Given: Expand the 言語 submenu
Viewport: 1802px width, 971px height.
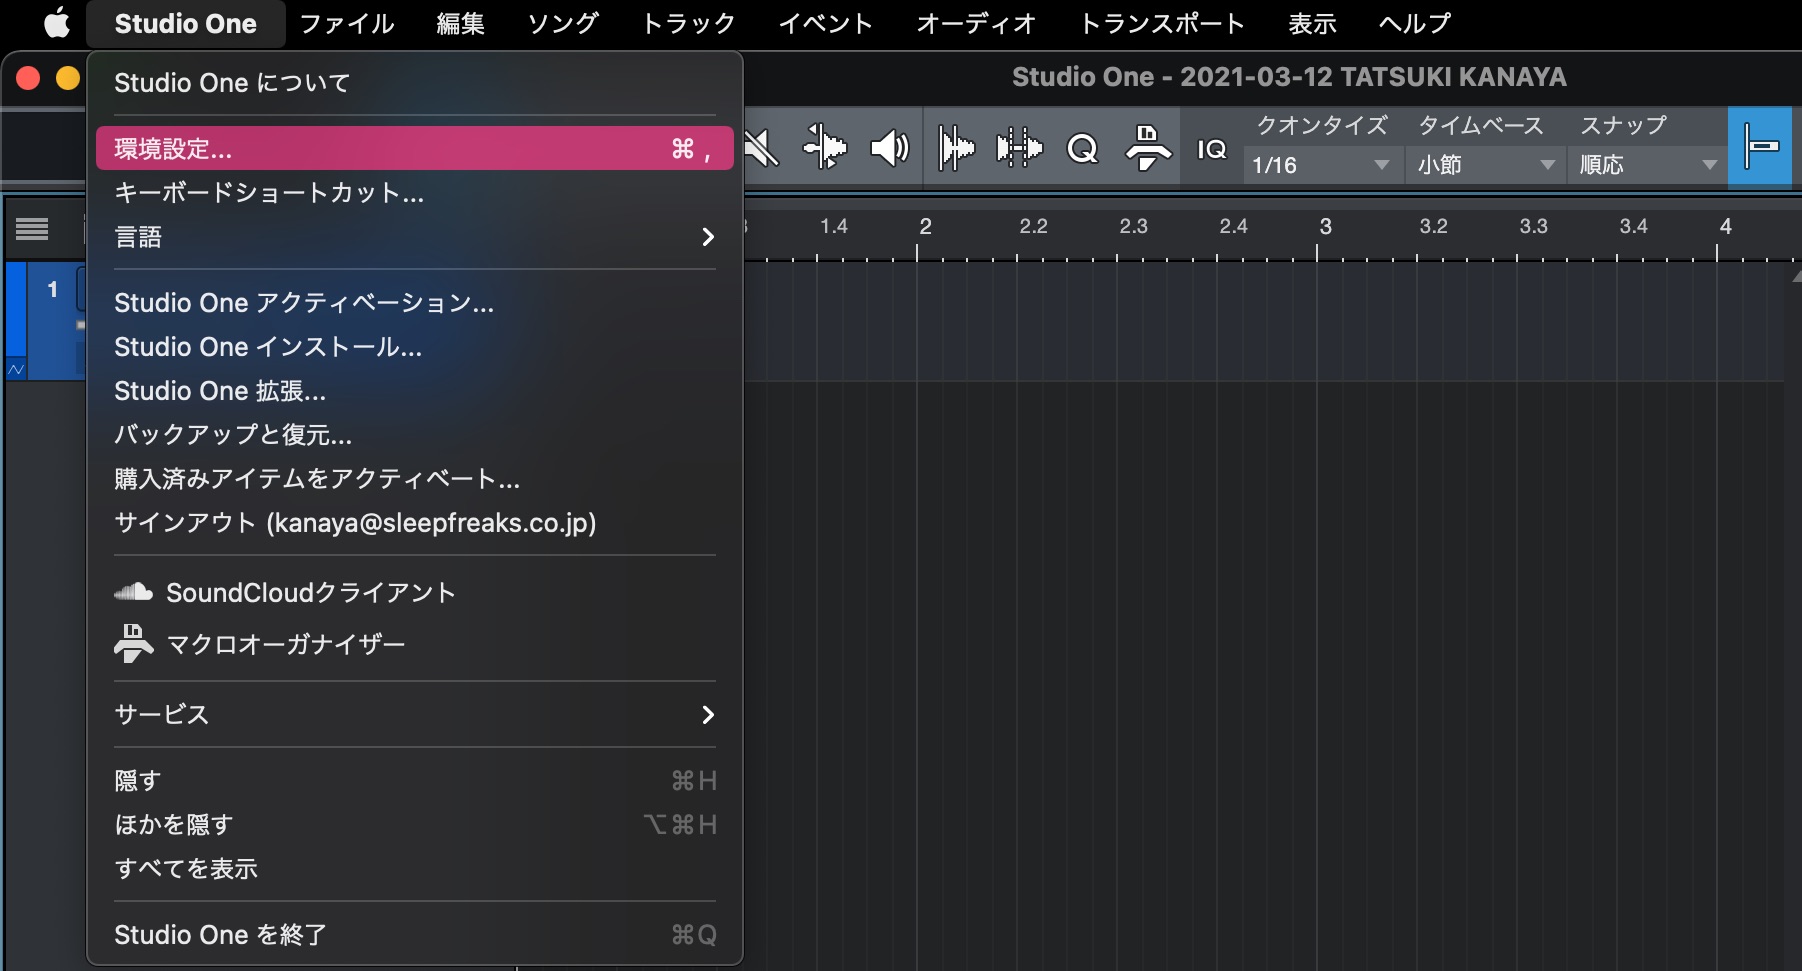Looking at the screenshot, I should click(x=415, y=237).
